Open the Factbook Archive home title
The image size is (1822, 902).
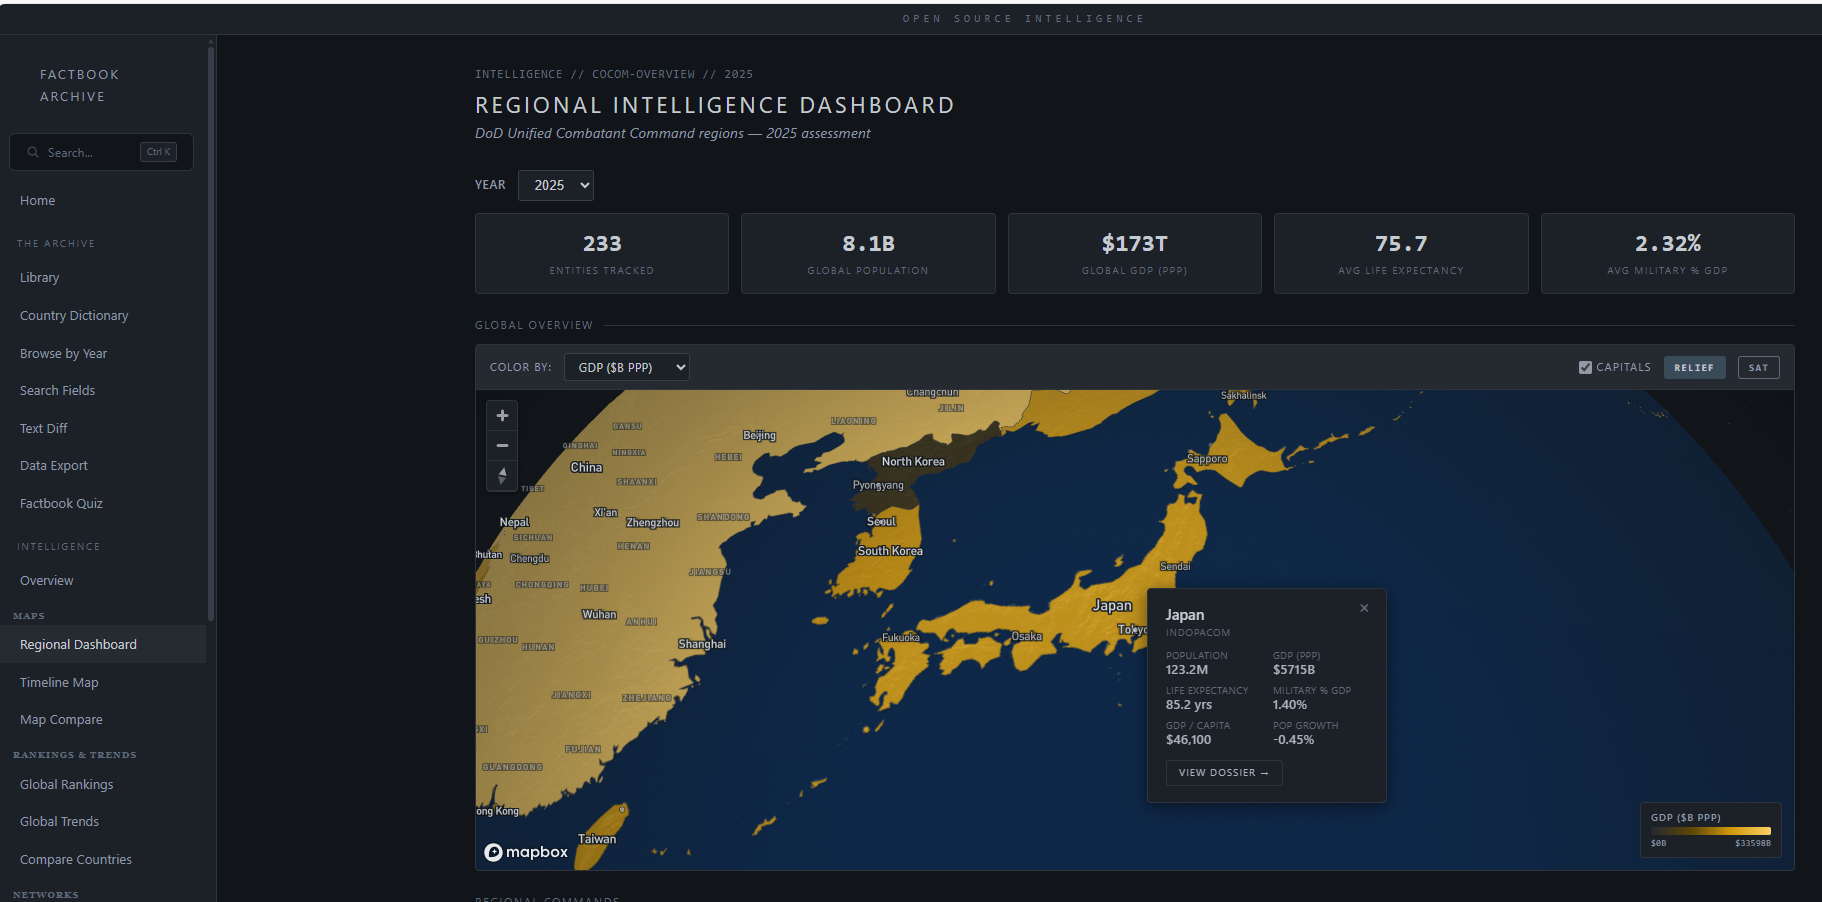pyautogui.click(x=79, y=86)
